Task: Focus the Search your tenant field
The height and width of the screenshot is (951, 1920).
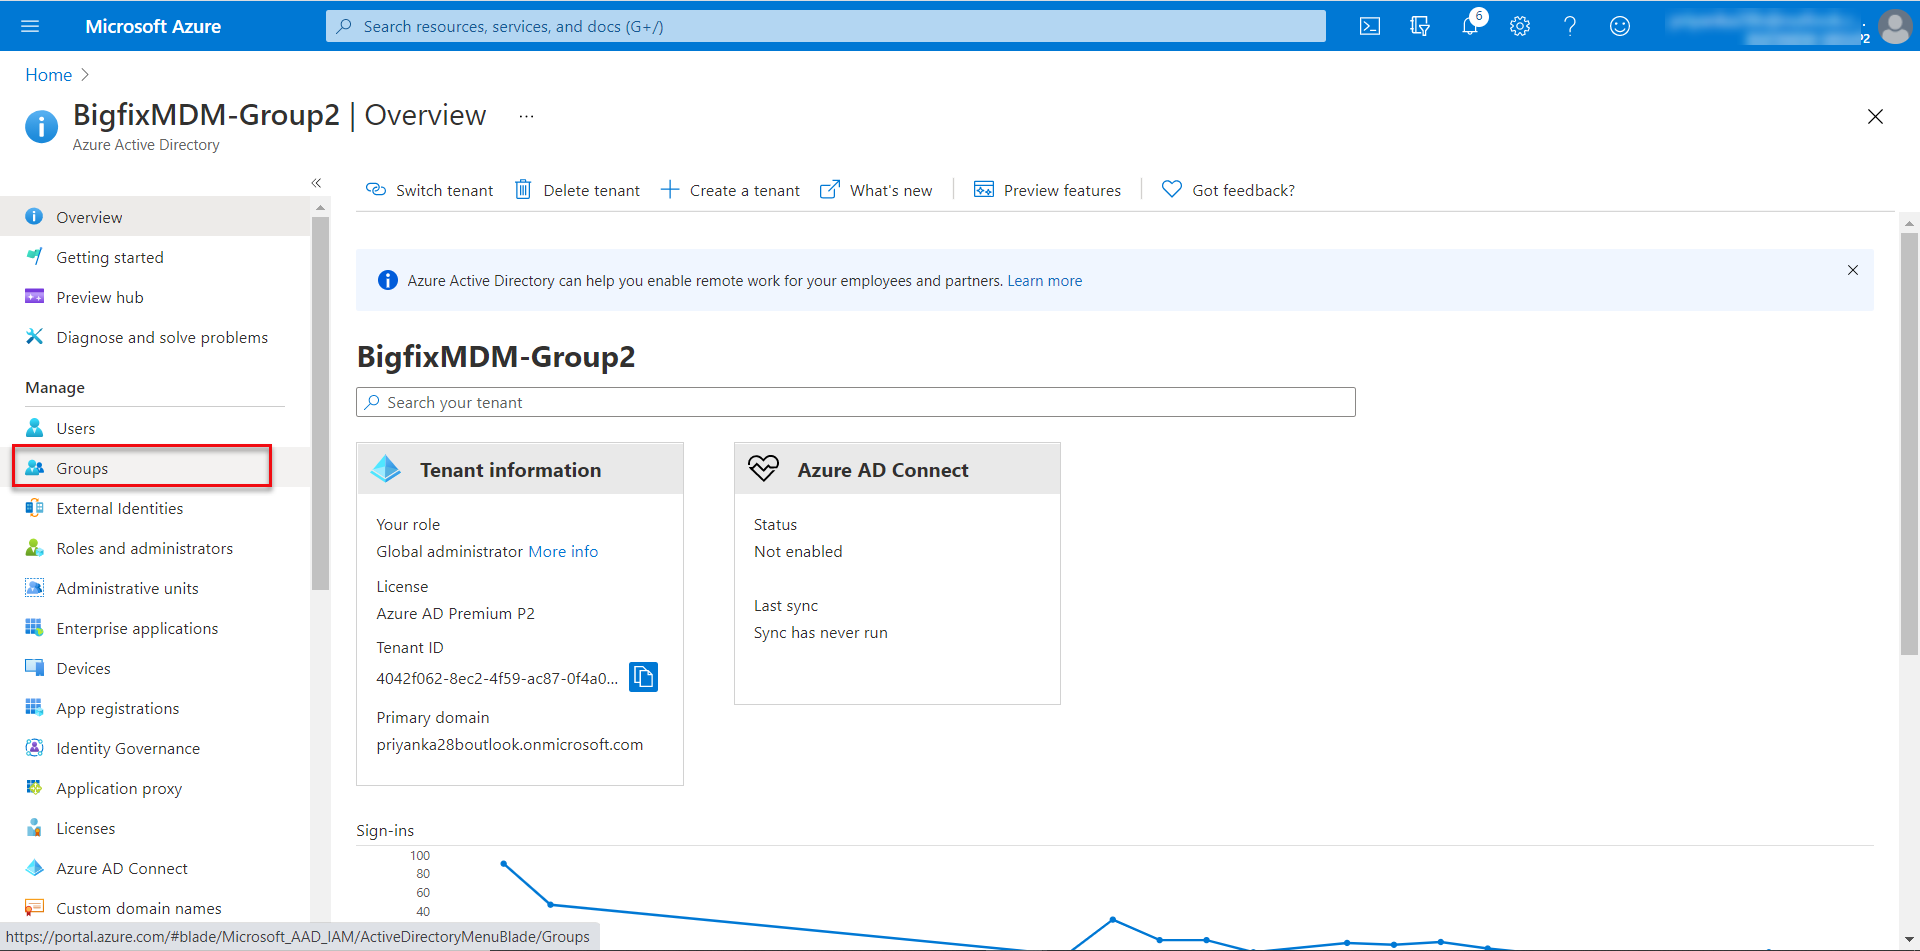Action: 856,402
